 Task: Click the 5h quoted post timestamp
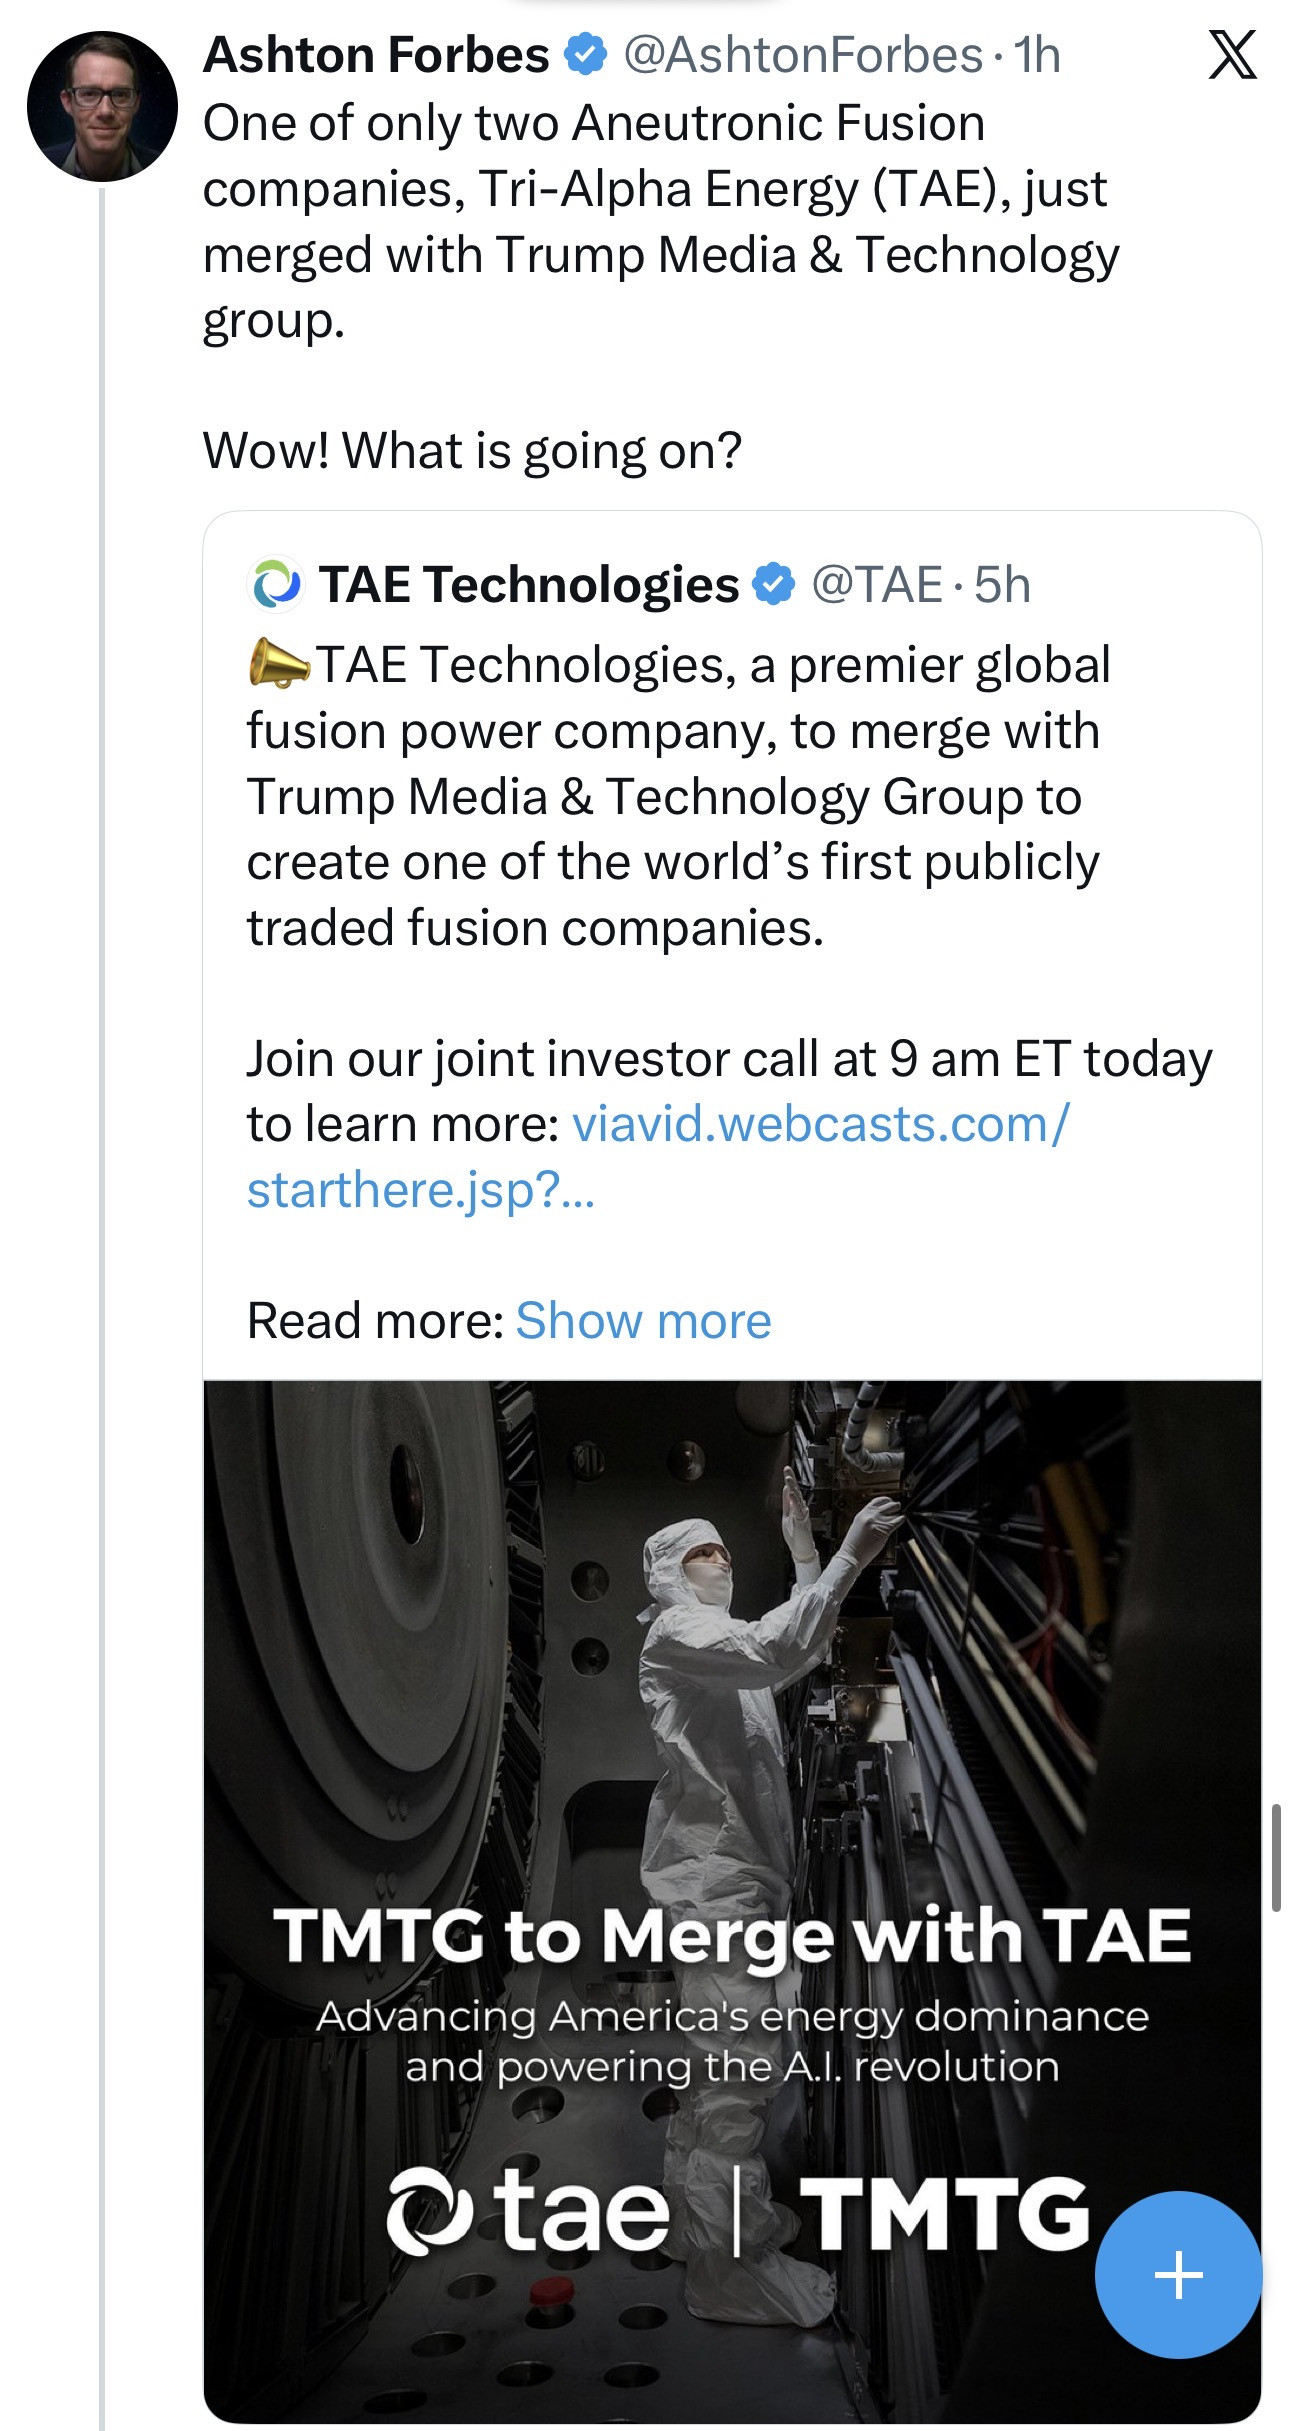tap(1003, 585)
